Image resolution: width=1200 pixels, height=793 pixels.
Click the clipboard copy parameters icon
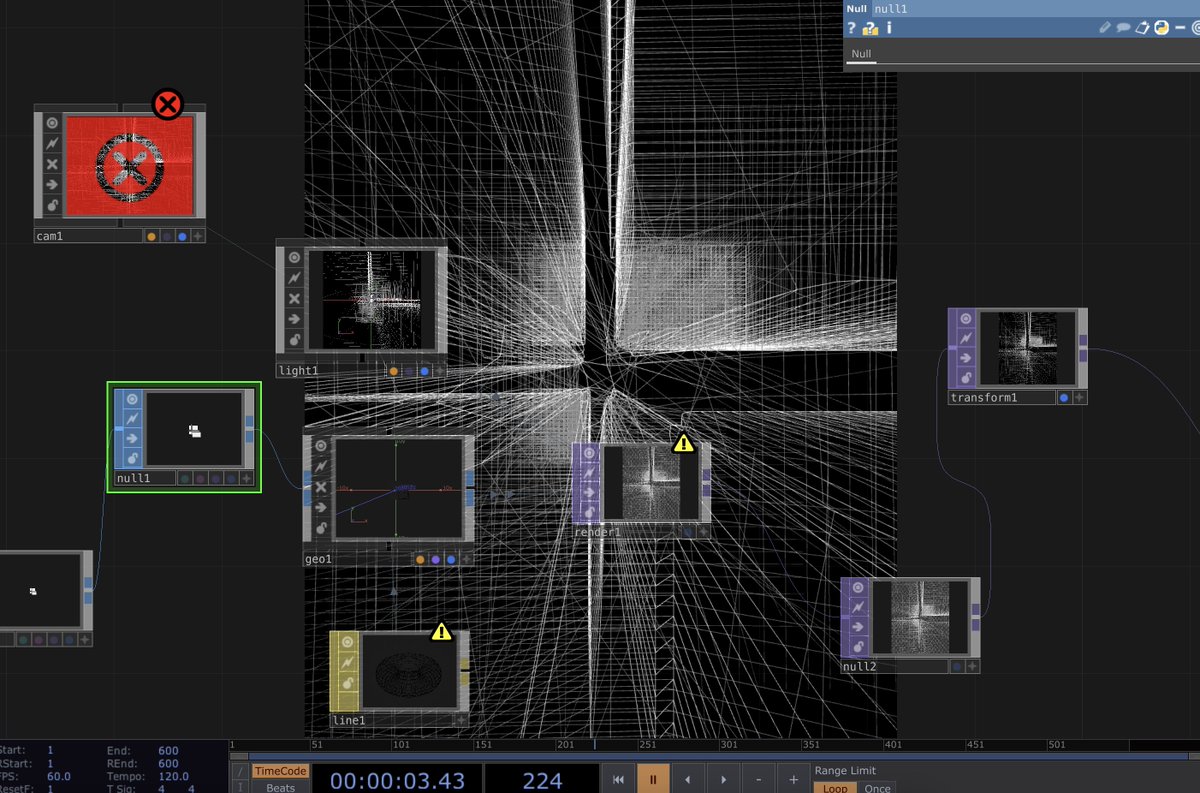click(x=1142, y=28)
